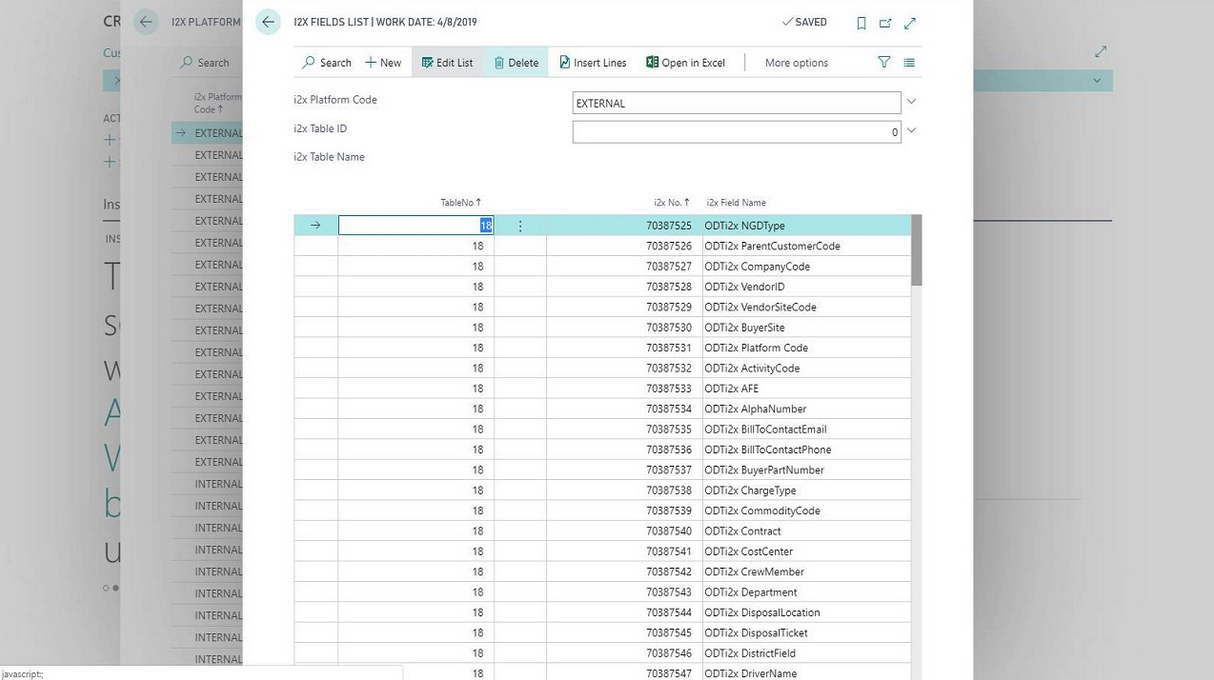
Task: Go back in the I2X Platform window
Action: click(x=146, y=22)
